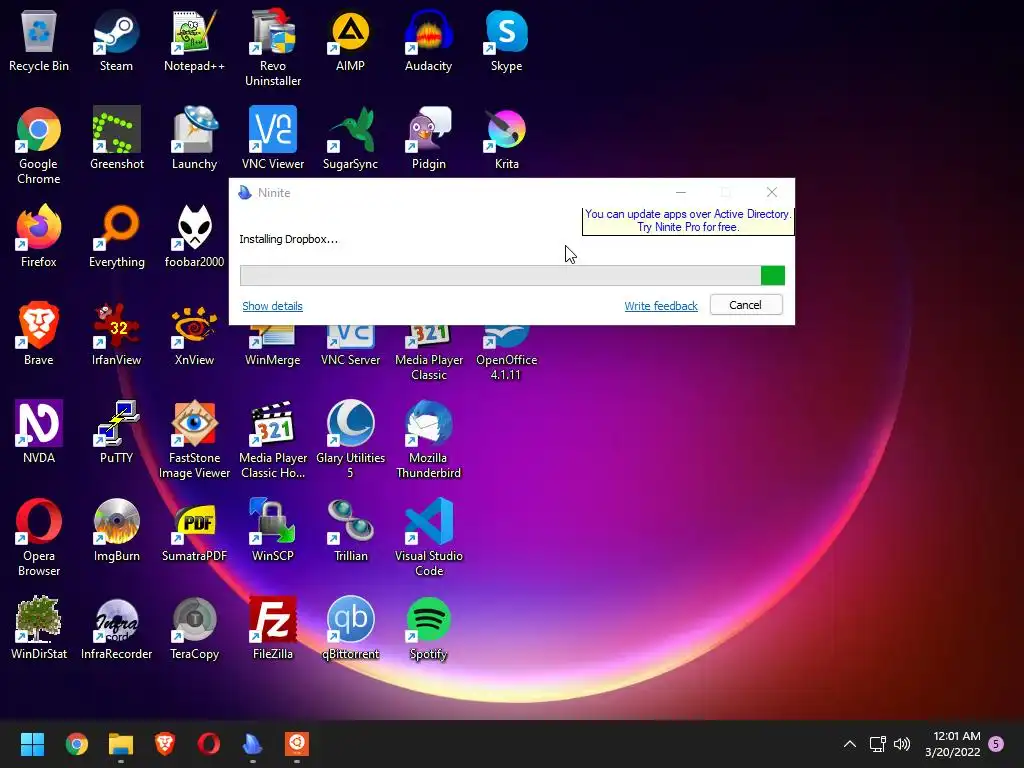The width and height of the screenshot is (1024, 768).
Task: Select the WinSCP desktop icon
Action: click(272, 530)
